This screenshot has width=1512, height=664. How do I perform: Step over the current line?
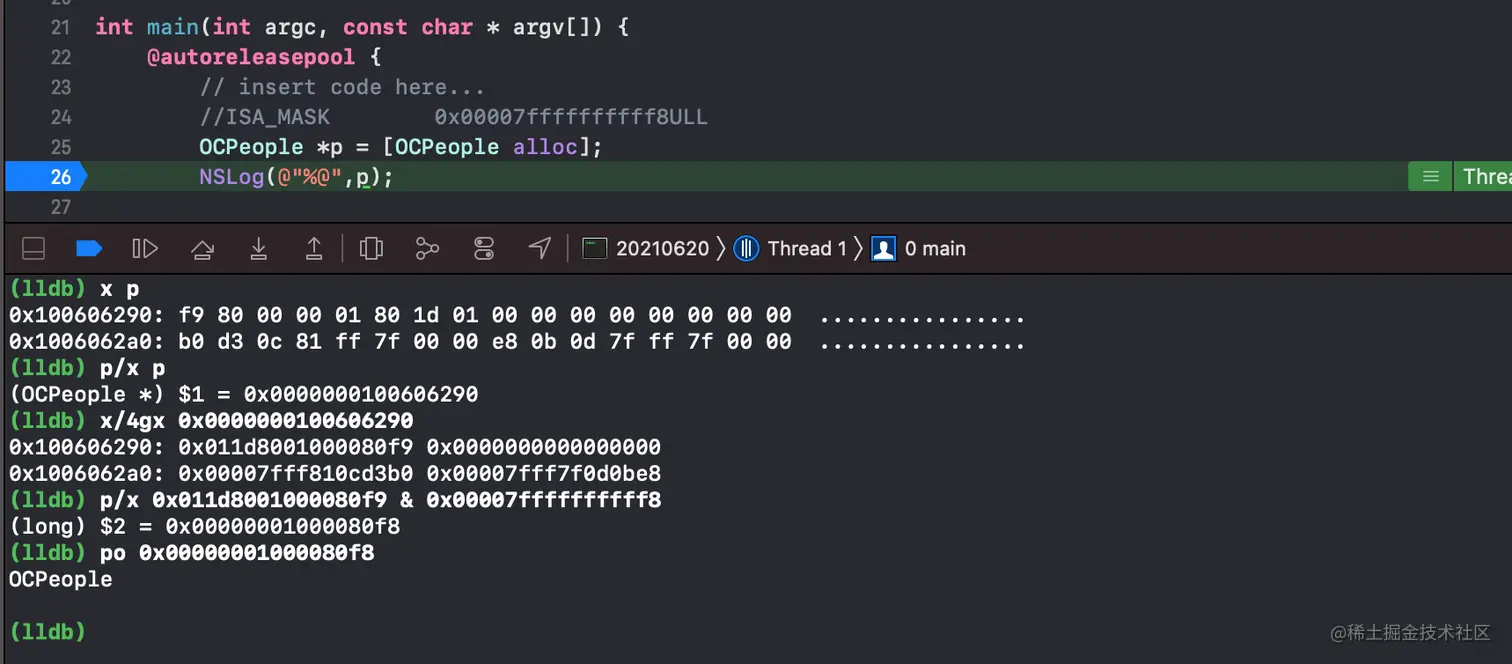(202, 248)
